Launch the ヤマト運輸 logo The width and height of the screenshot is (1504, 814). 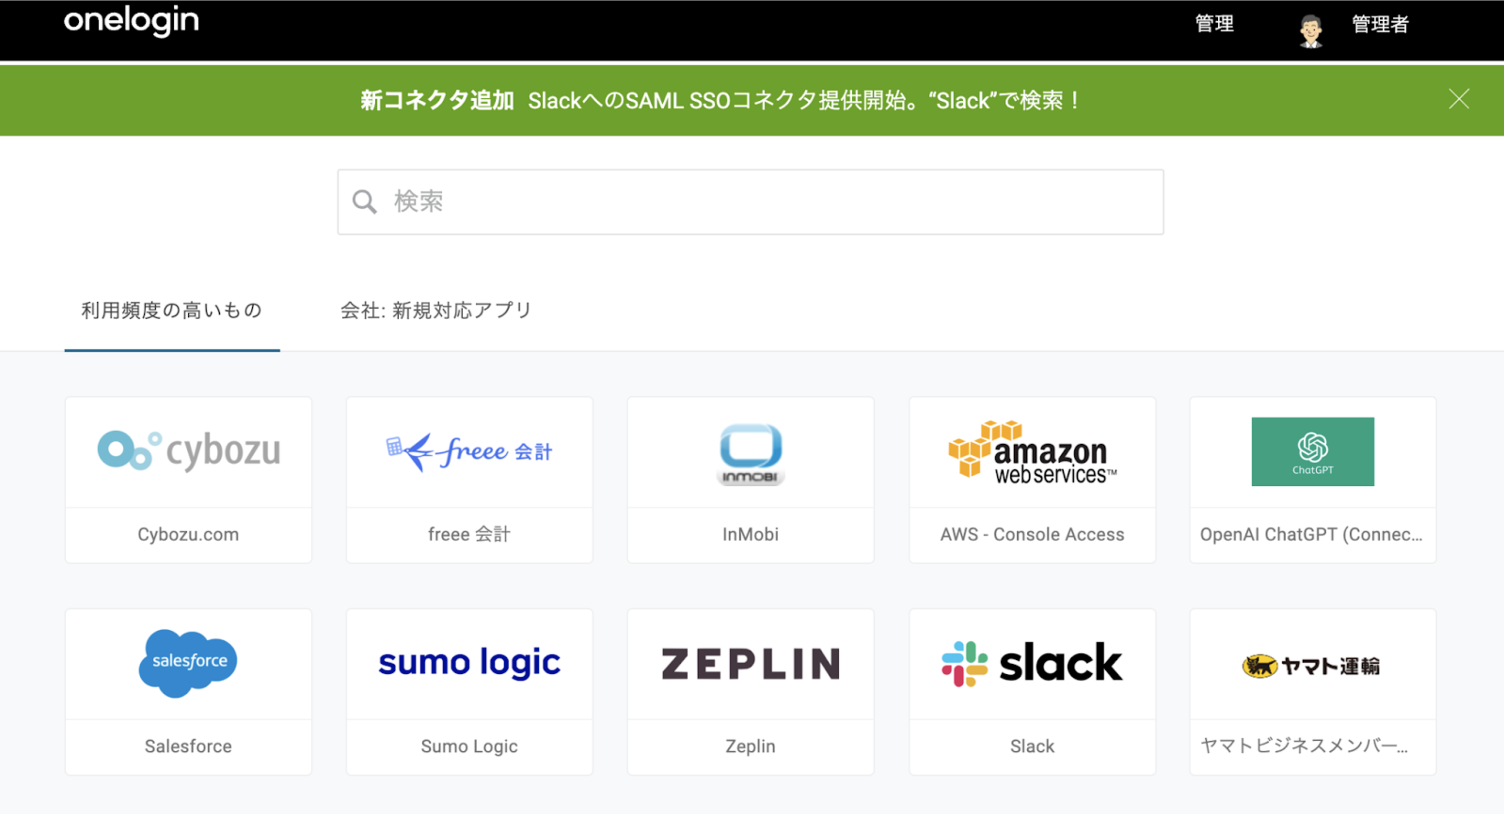1312,665
